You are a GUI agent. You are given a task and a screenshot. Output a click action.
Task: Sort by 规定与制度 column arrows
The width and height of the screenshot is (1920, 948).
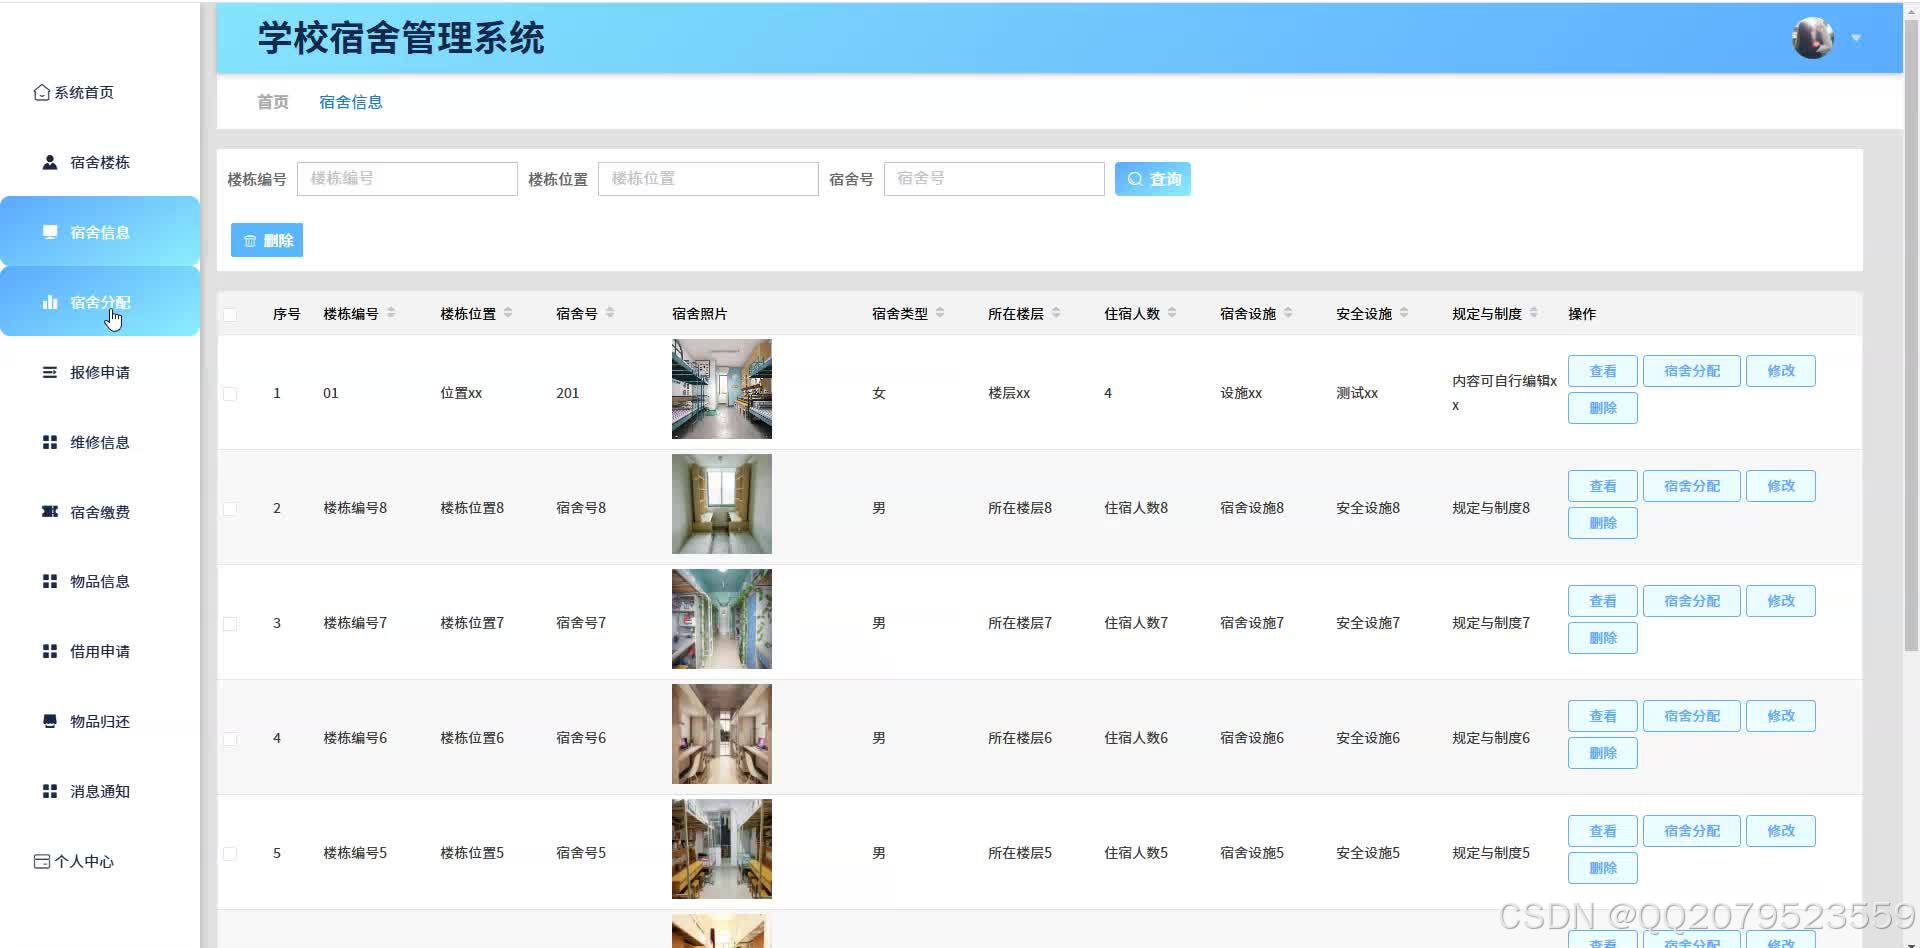[x=1534, y=313]
